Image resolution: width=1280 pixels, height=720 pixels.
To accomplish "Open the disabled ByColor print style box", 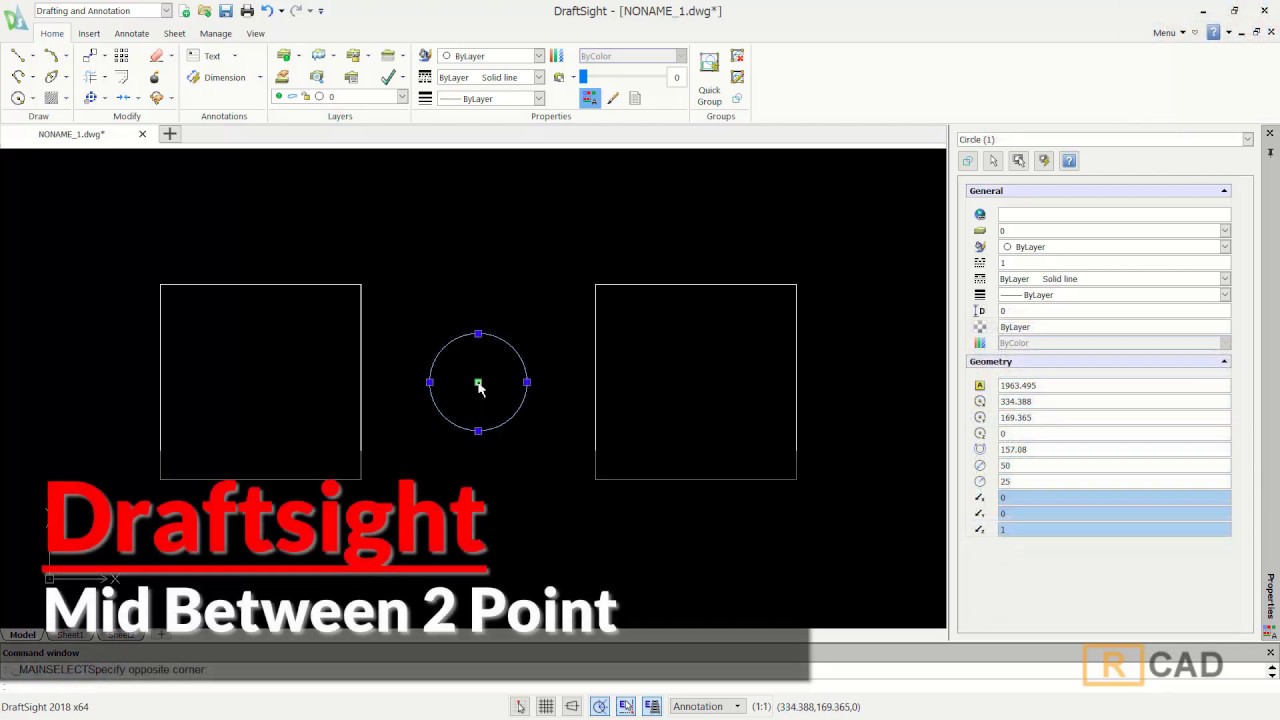I will 632,56.
